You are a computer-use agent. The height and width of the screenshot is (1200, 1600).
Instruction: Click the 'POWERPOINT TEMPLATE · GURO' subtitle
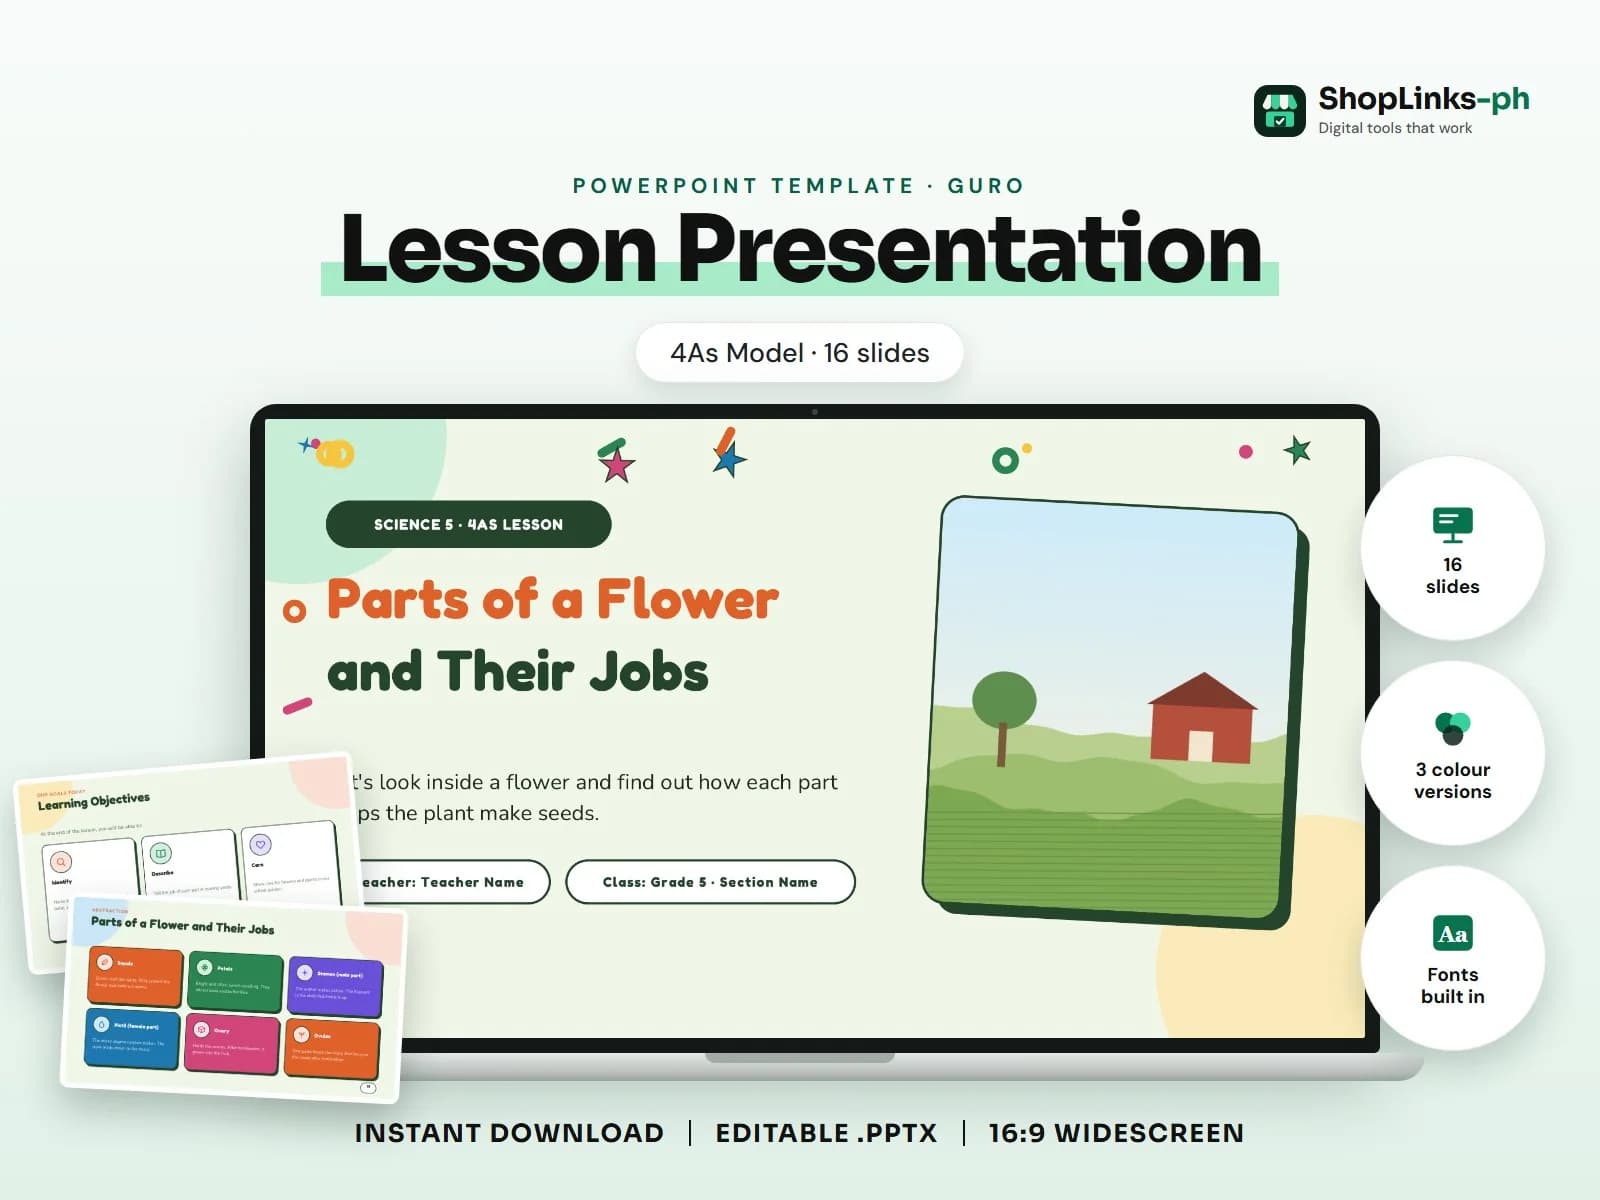point(799,185)
